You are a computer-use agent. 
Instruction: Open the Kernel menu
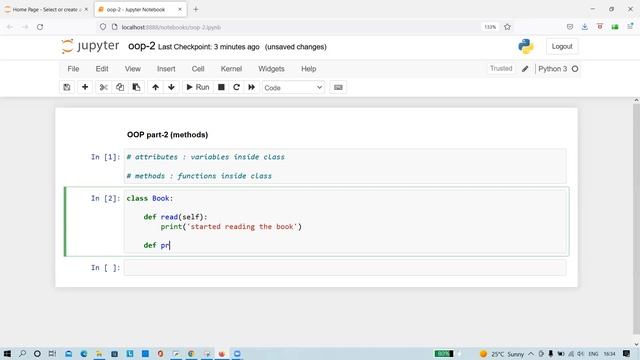(231, 69)
